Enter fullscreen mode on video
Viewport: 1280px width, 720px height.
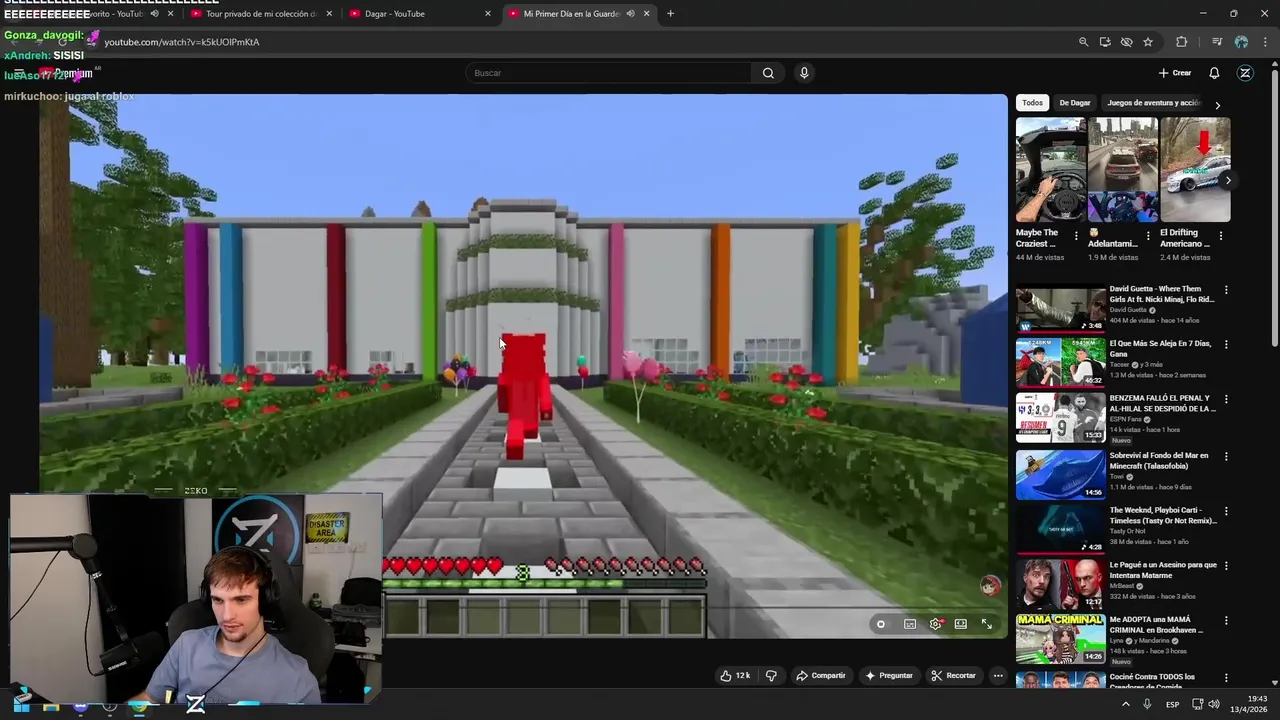pos(987,624)
